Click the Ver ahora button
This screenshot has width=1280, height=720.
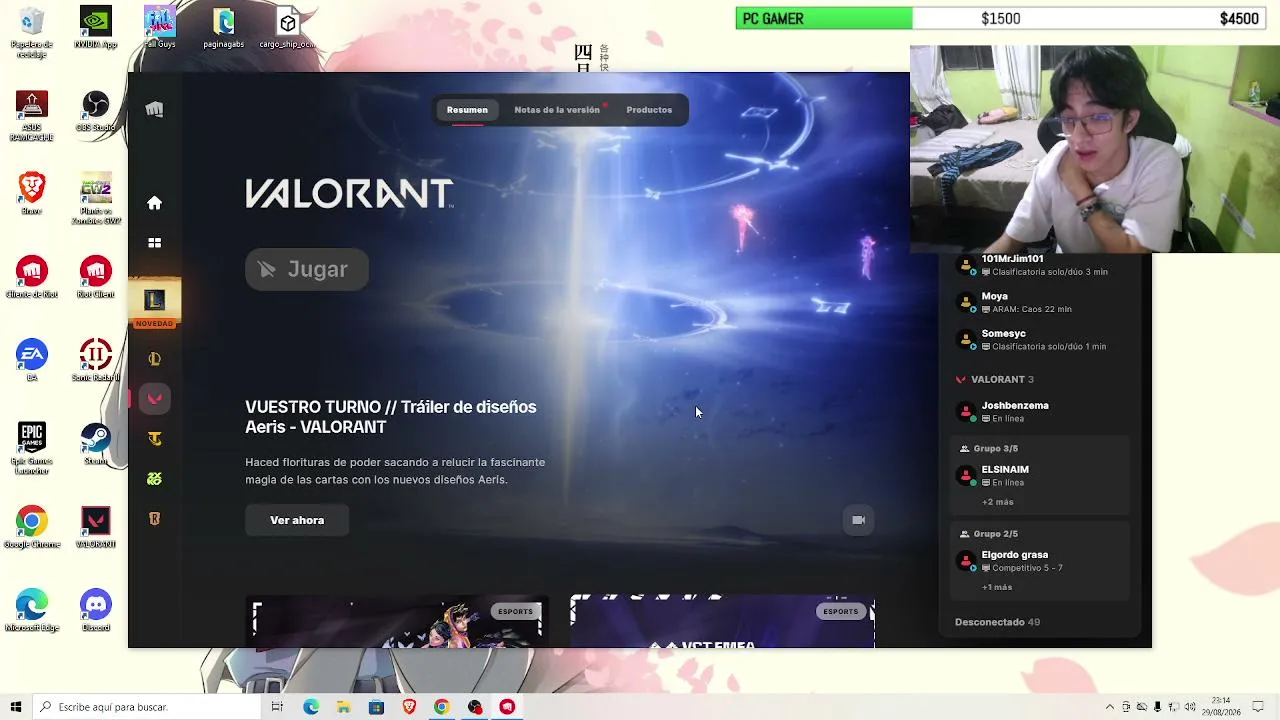pyautogui.click(x=297, y=520)
